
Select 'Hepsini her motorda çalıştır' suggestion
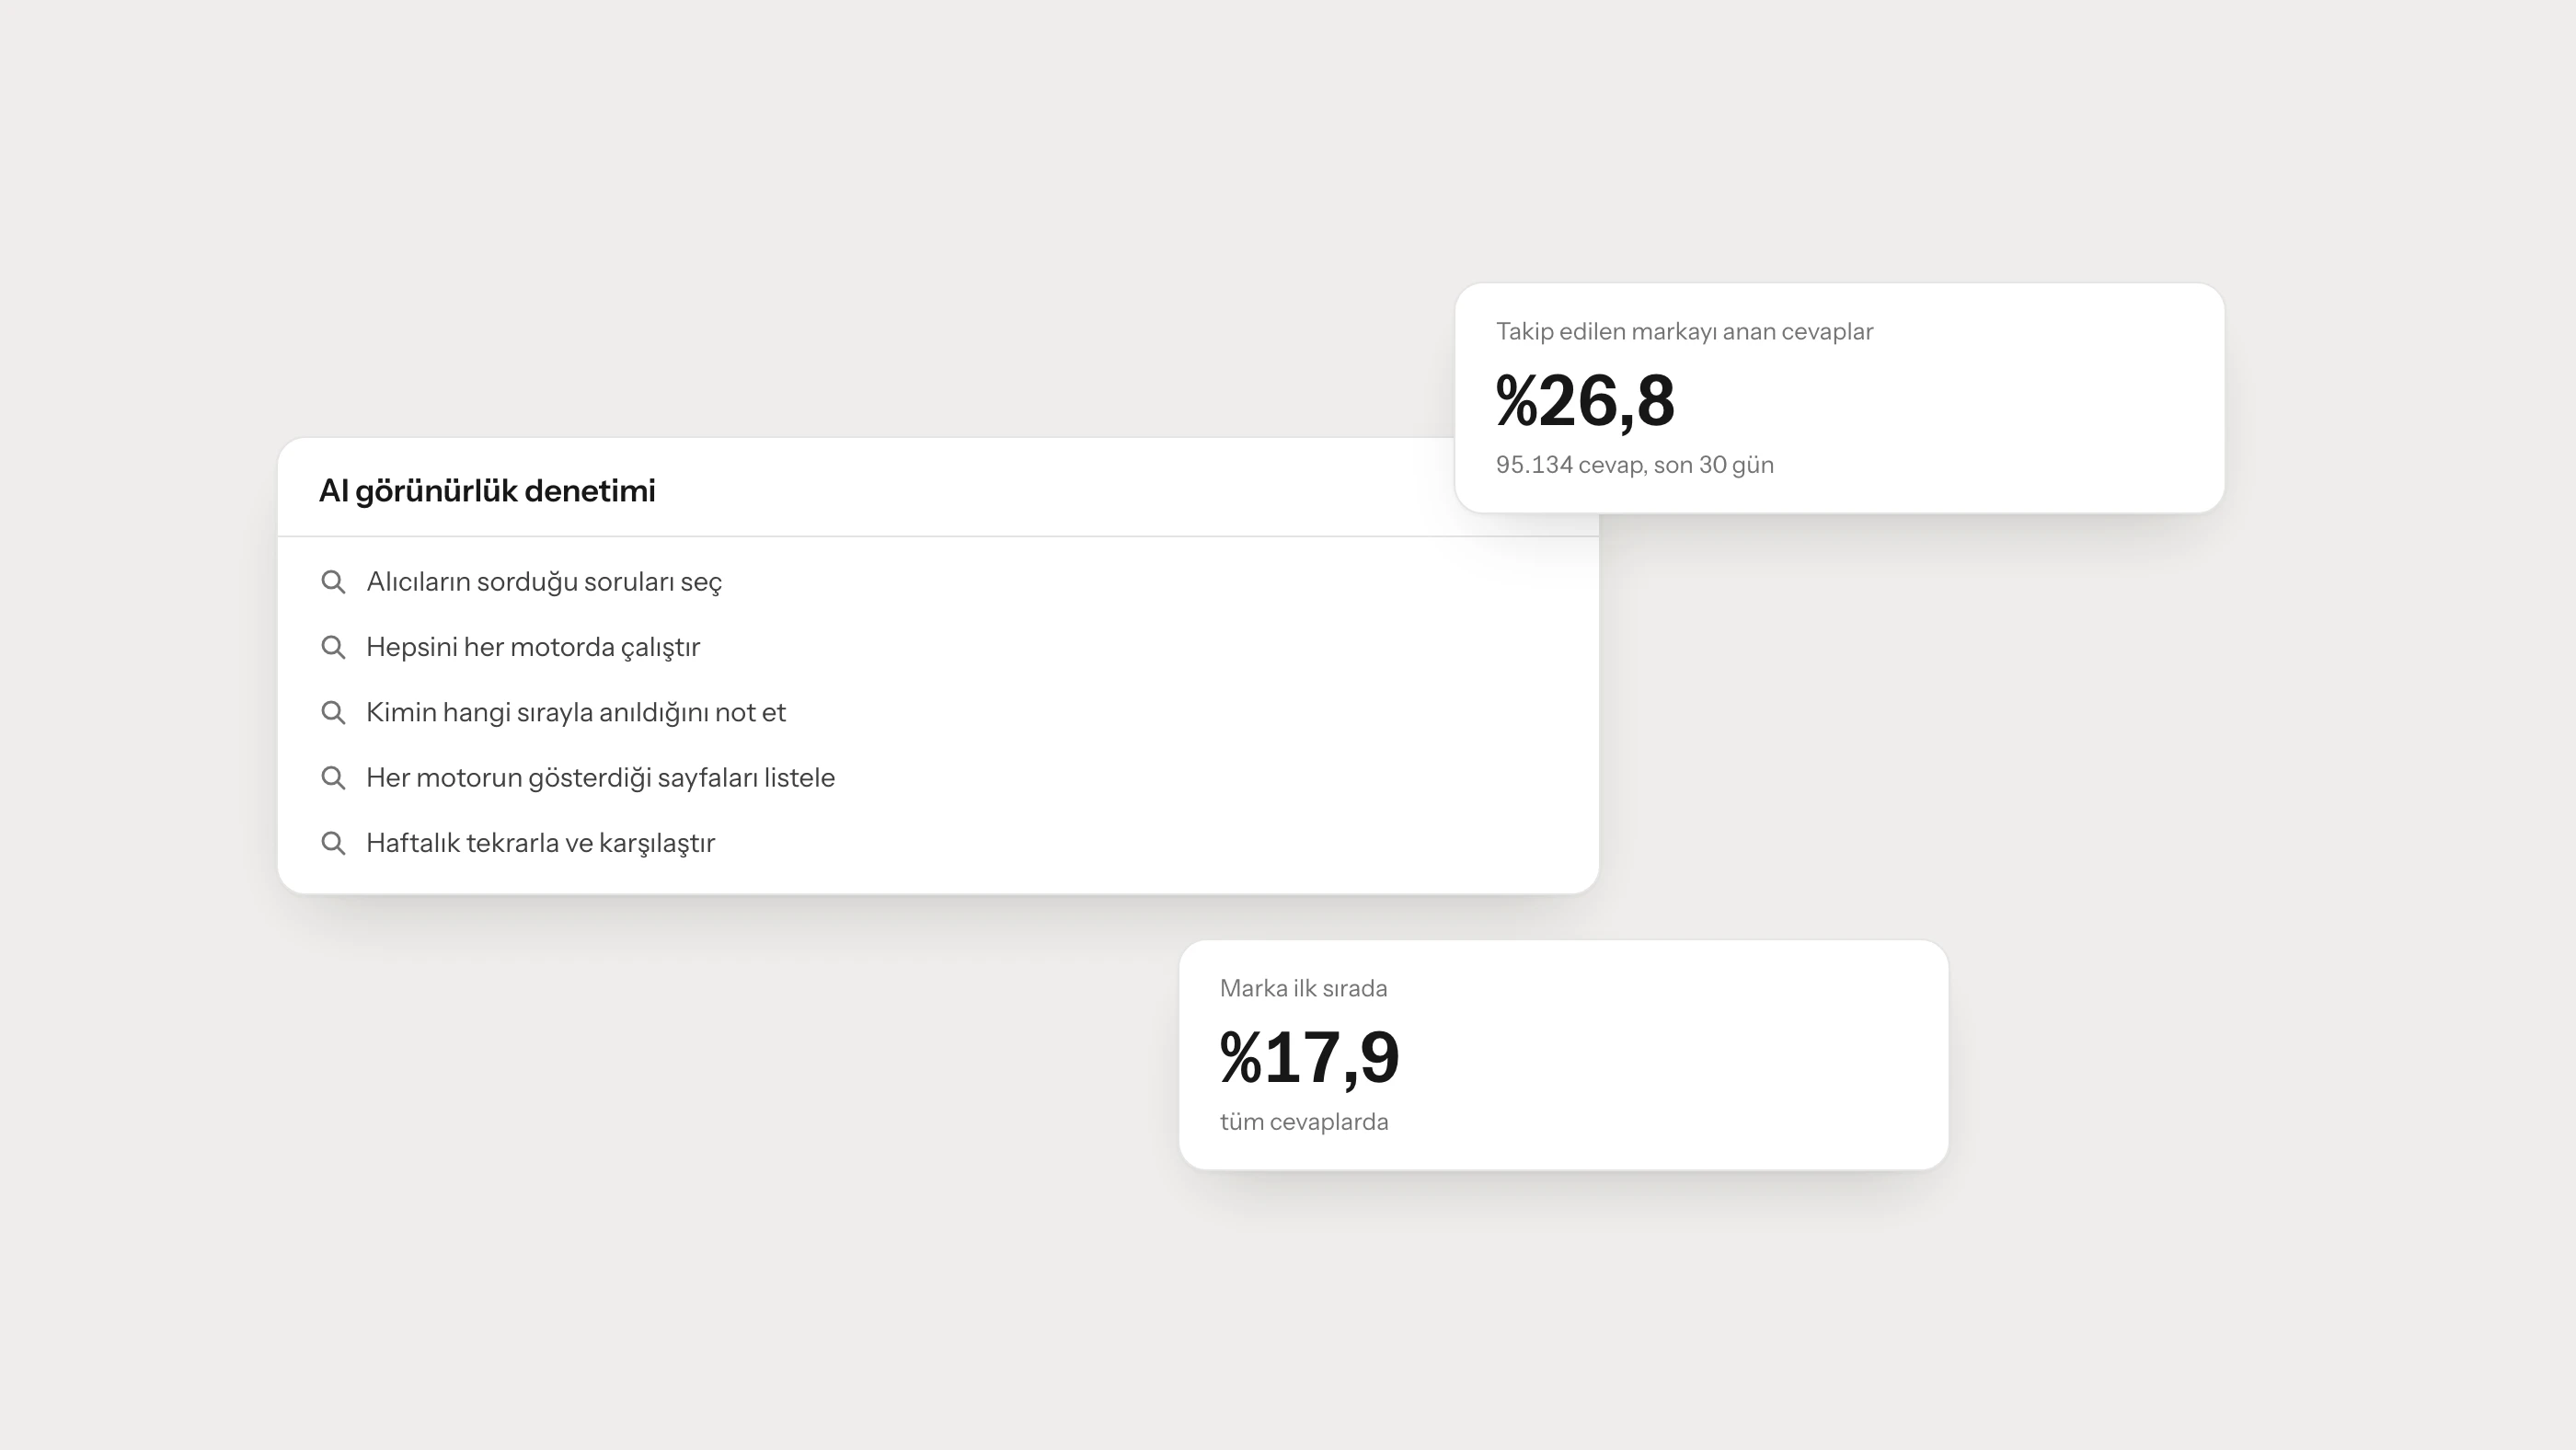click(938, 647)
